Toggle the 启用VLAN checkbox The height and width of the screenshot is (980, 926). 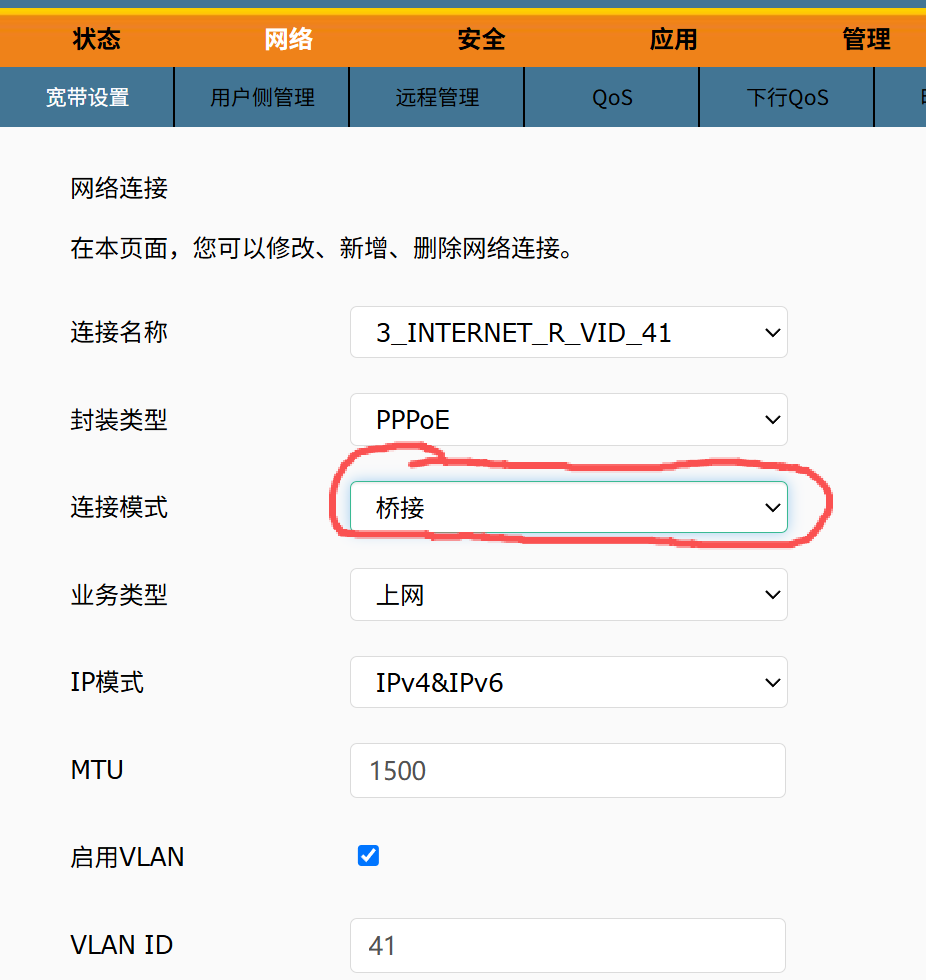tap(368, 856)
